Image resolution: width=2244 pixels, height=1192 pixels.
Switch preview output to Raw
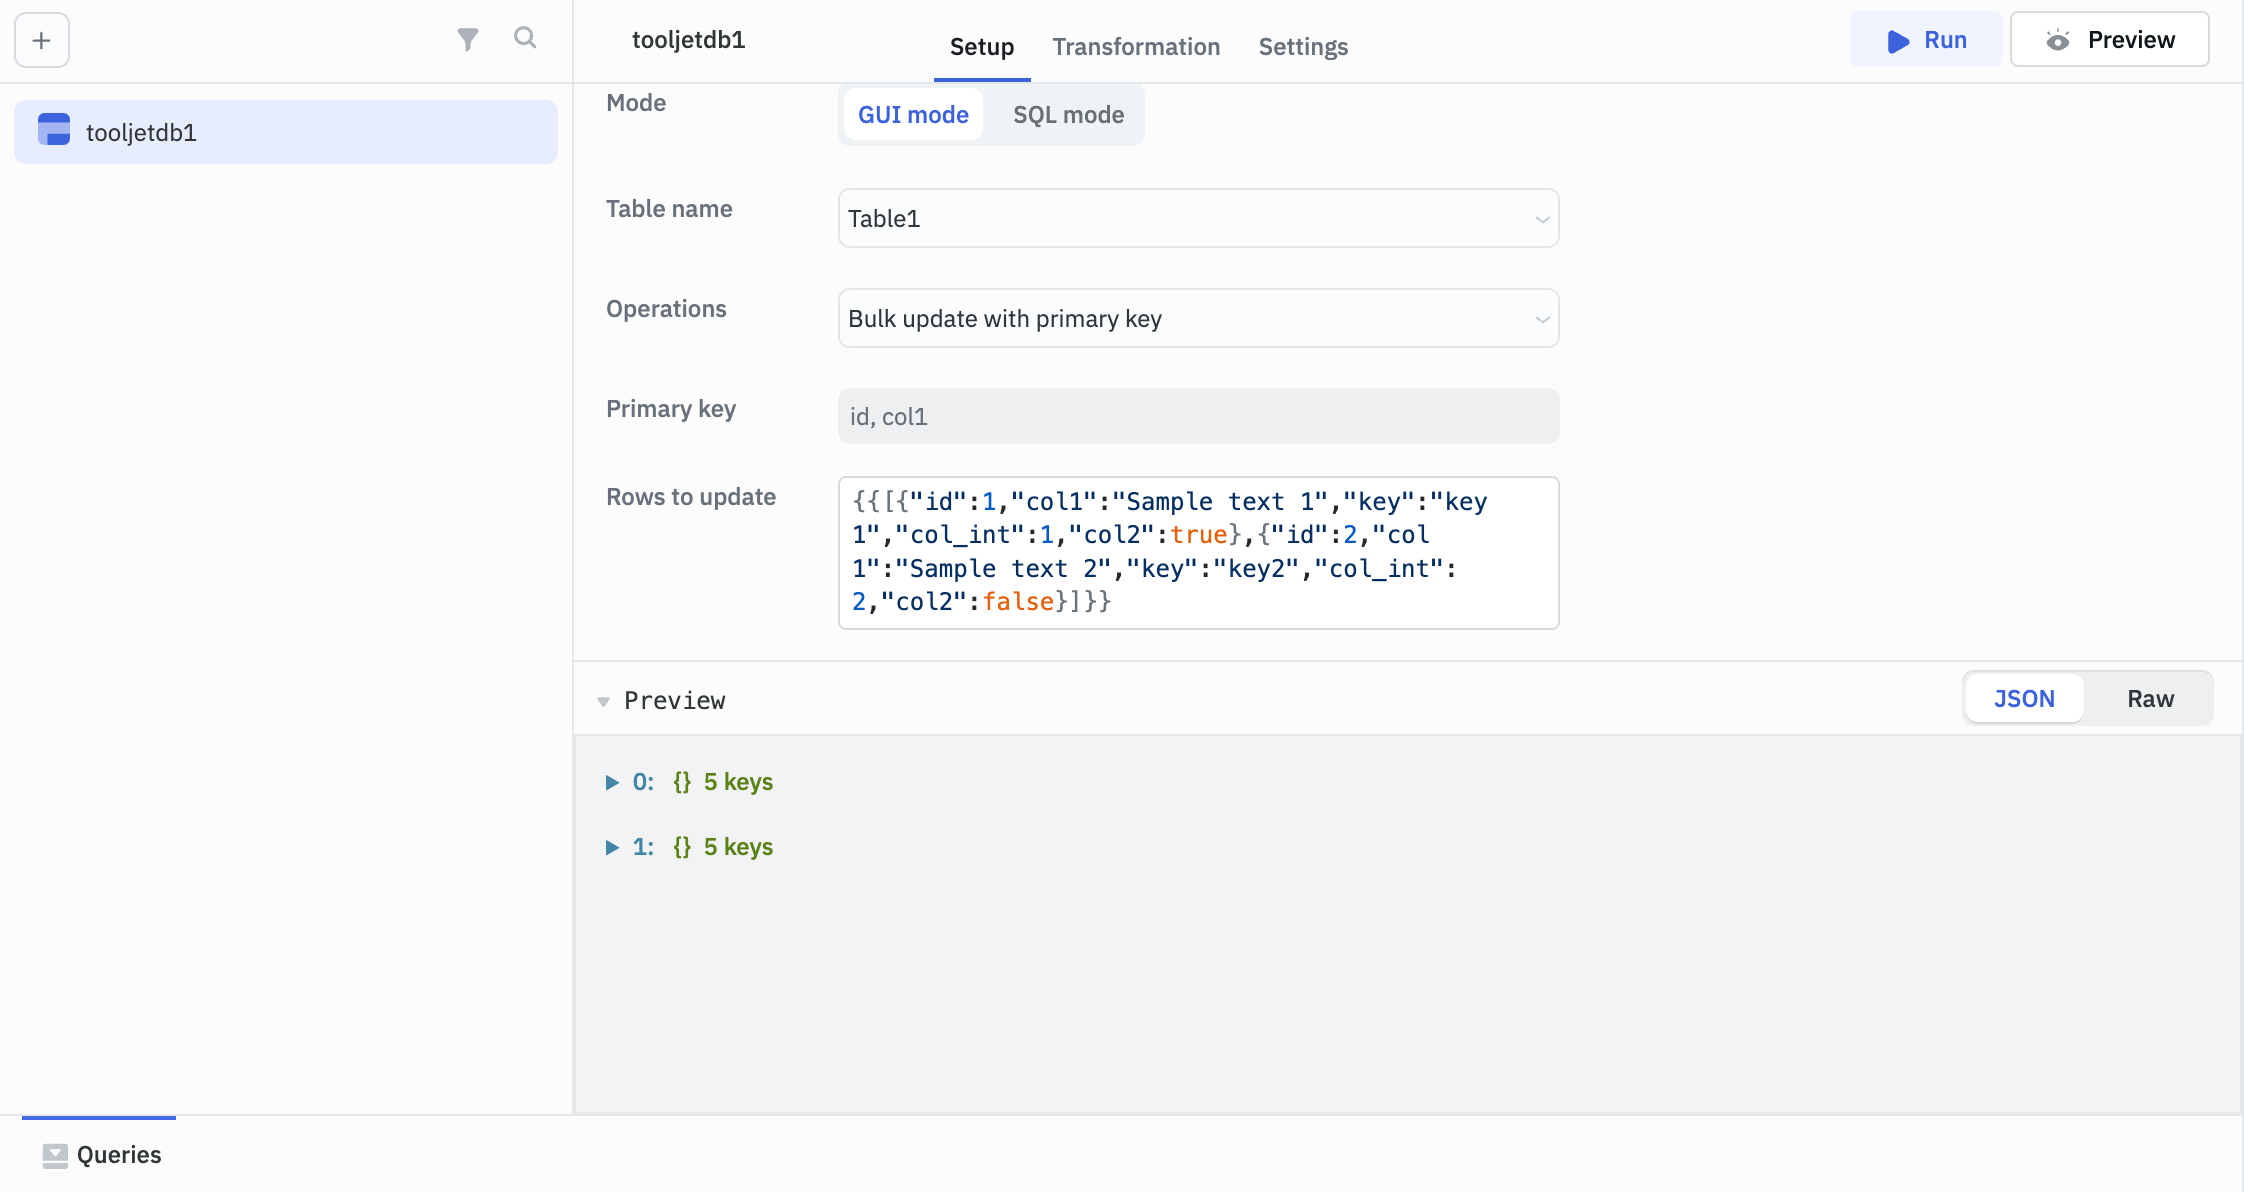point(2148,698)
